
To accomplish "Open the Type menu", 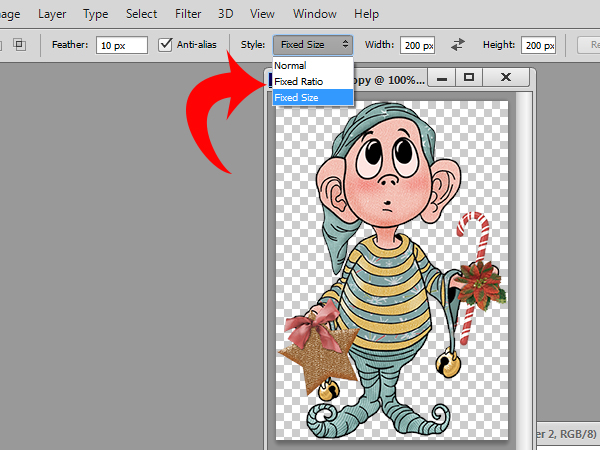I will point(96,14).
